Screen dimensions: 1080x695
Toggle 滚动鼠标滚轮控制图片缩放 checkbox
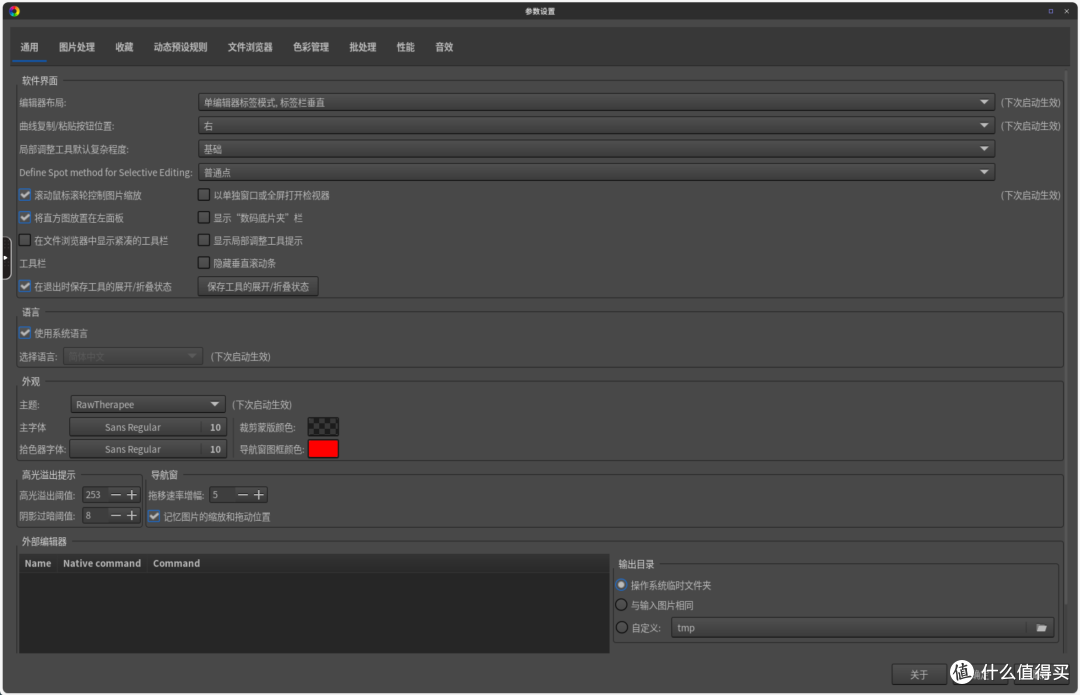coord(25,195)
